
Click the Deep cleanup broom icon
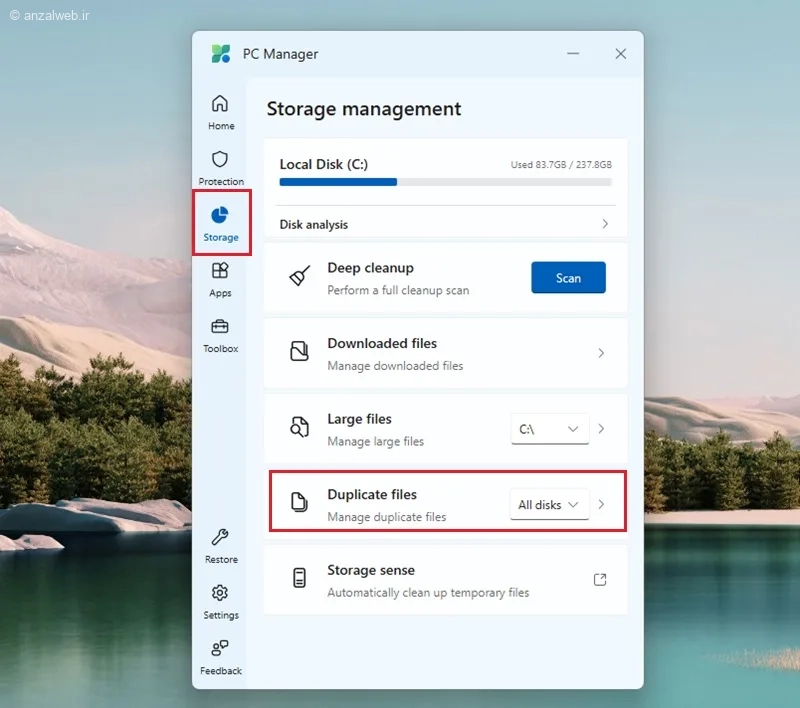pyautogui.click(x=299, y=276)
